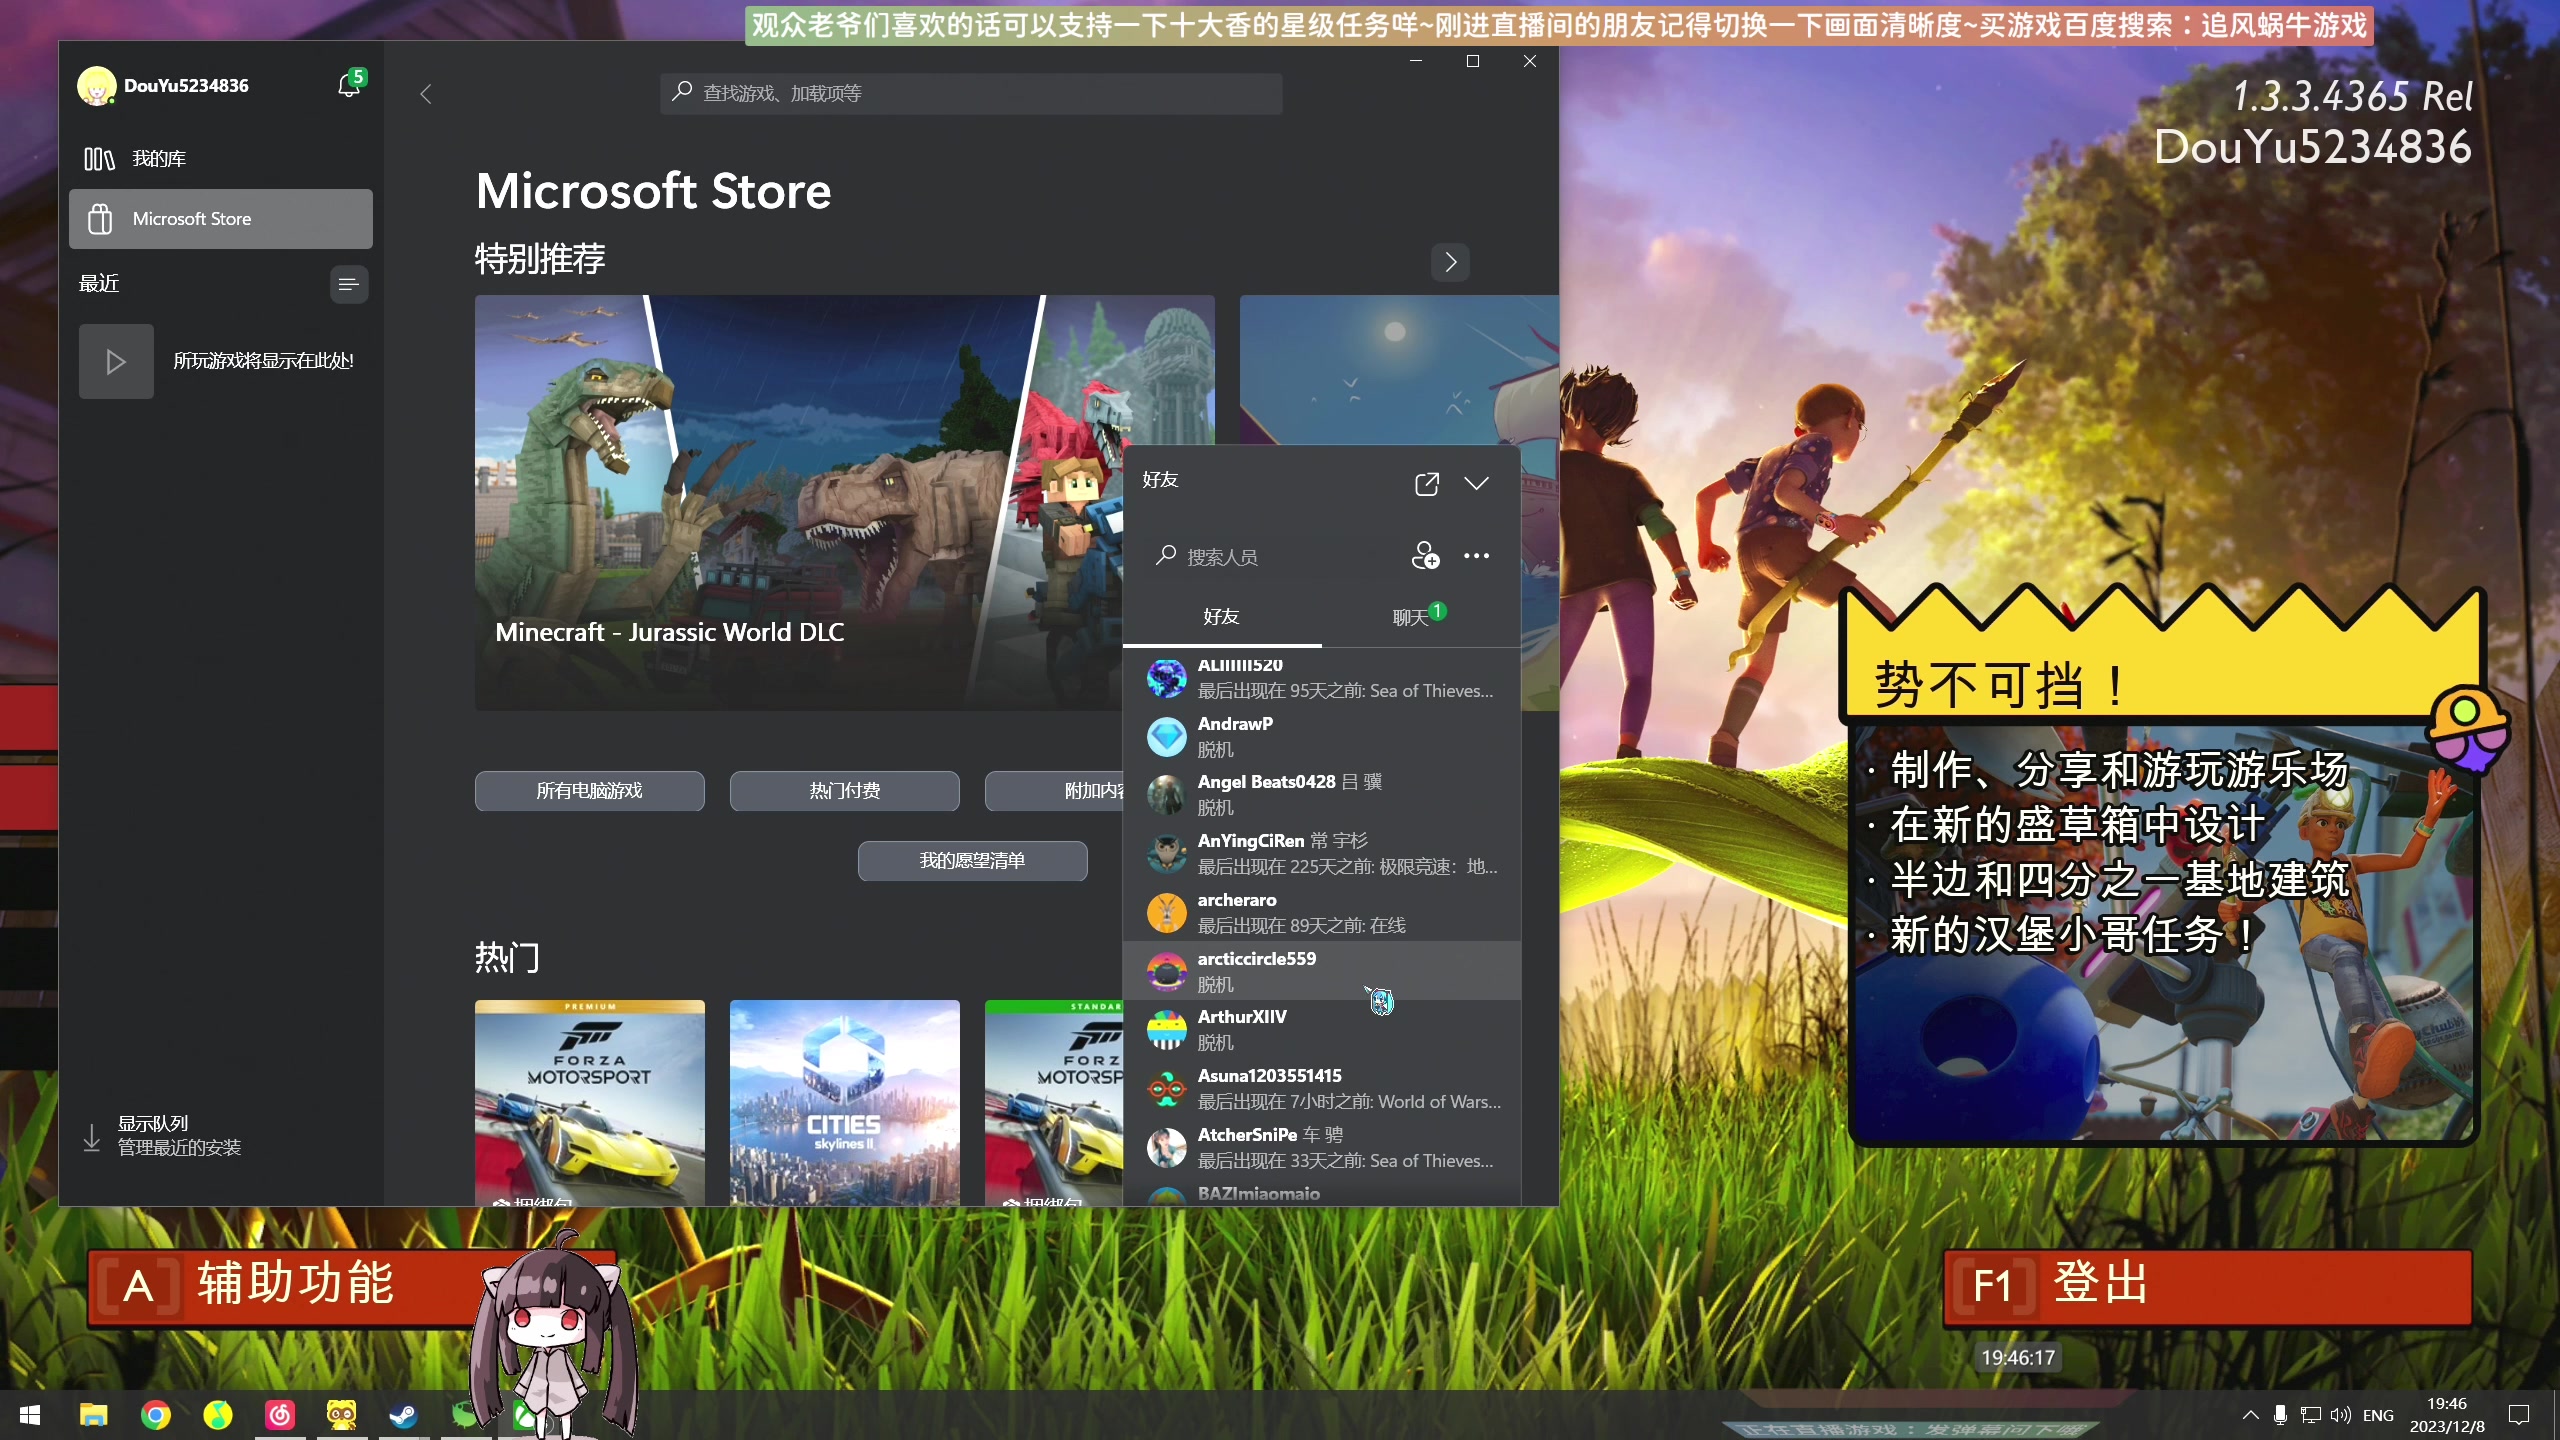
Task: Show hidden system tray icons
Action: (2250, 1415)
